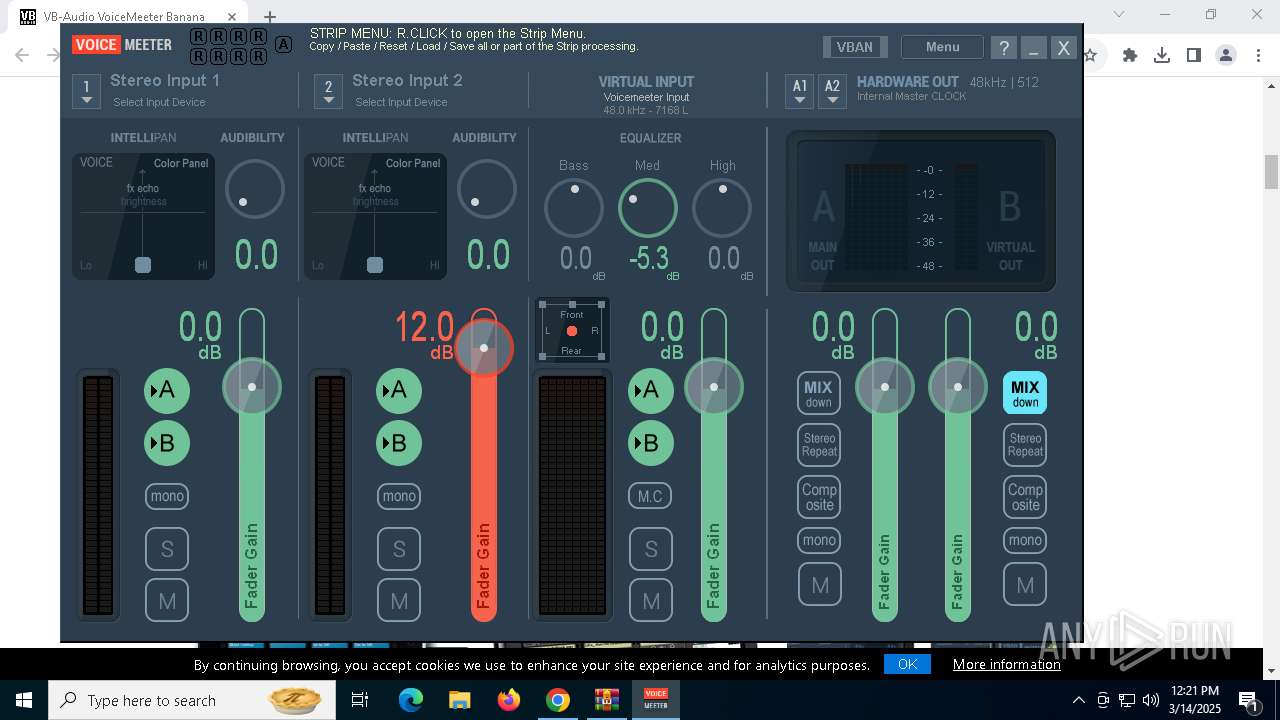Image resolution: width=1280 pixels, height=720 pixels.
Task: Open the VBAN configuration
Action: tap(855, 47)
